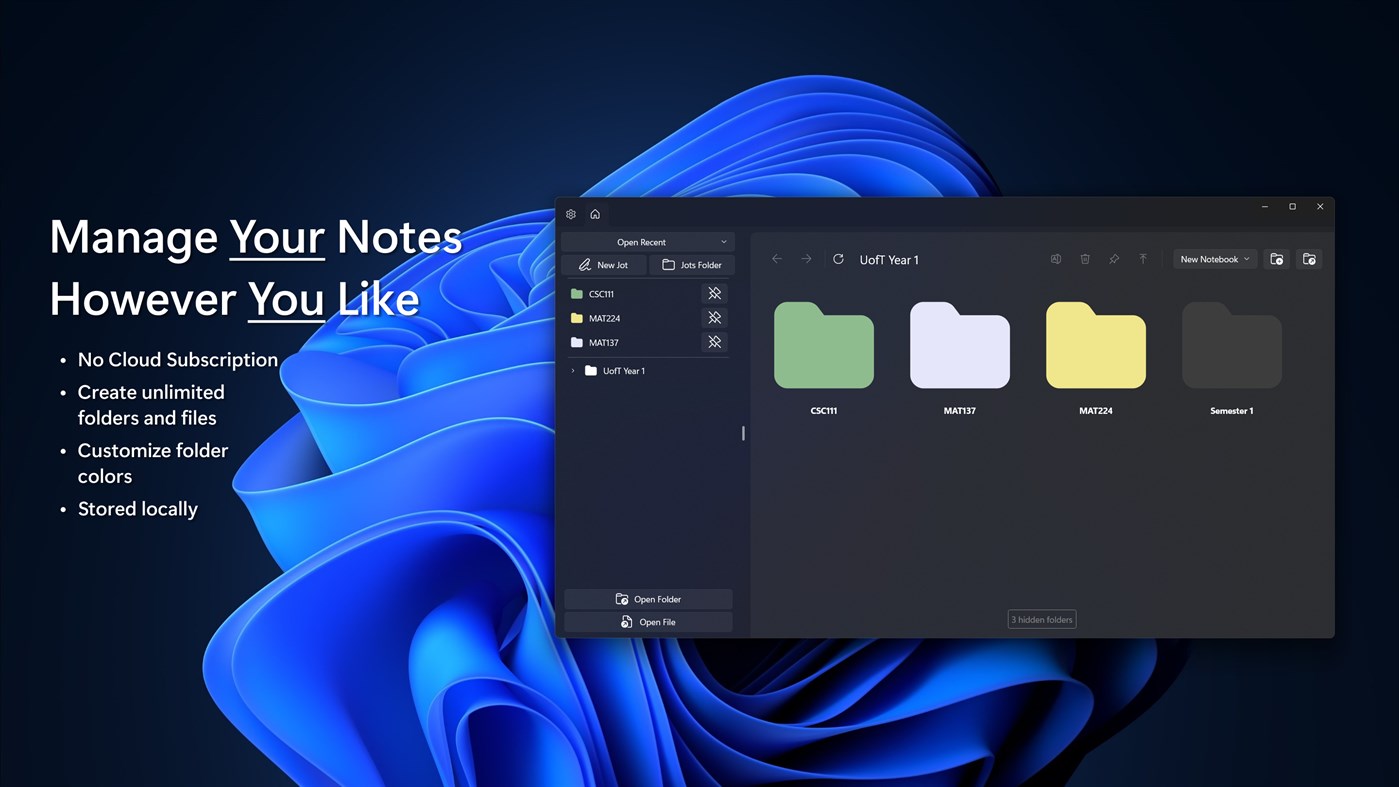Switch to the home tab
The image size is (1399, 787).
tap(595, 213)
